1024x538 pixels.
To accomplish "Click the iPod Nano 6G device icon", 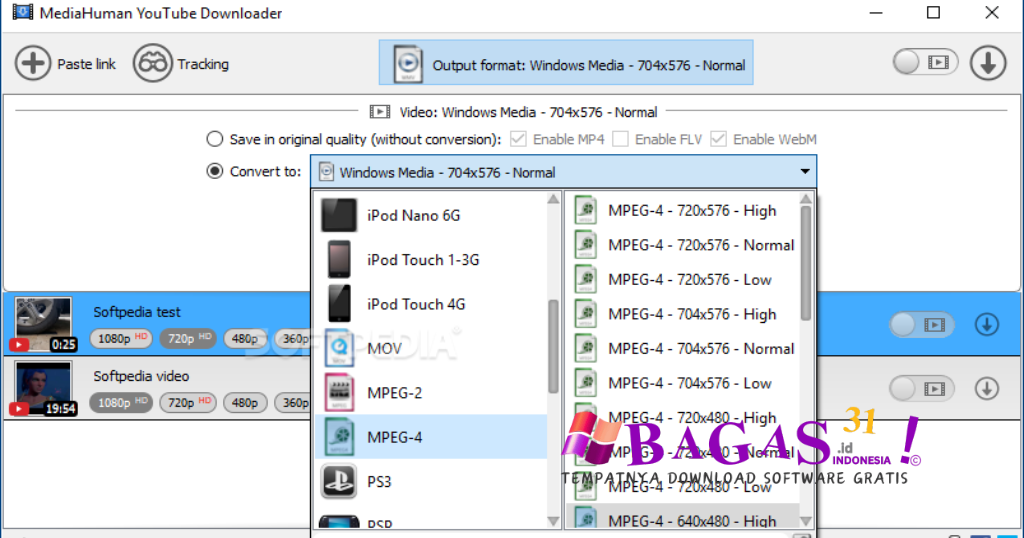I will pos(339,215).
